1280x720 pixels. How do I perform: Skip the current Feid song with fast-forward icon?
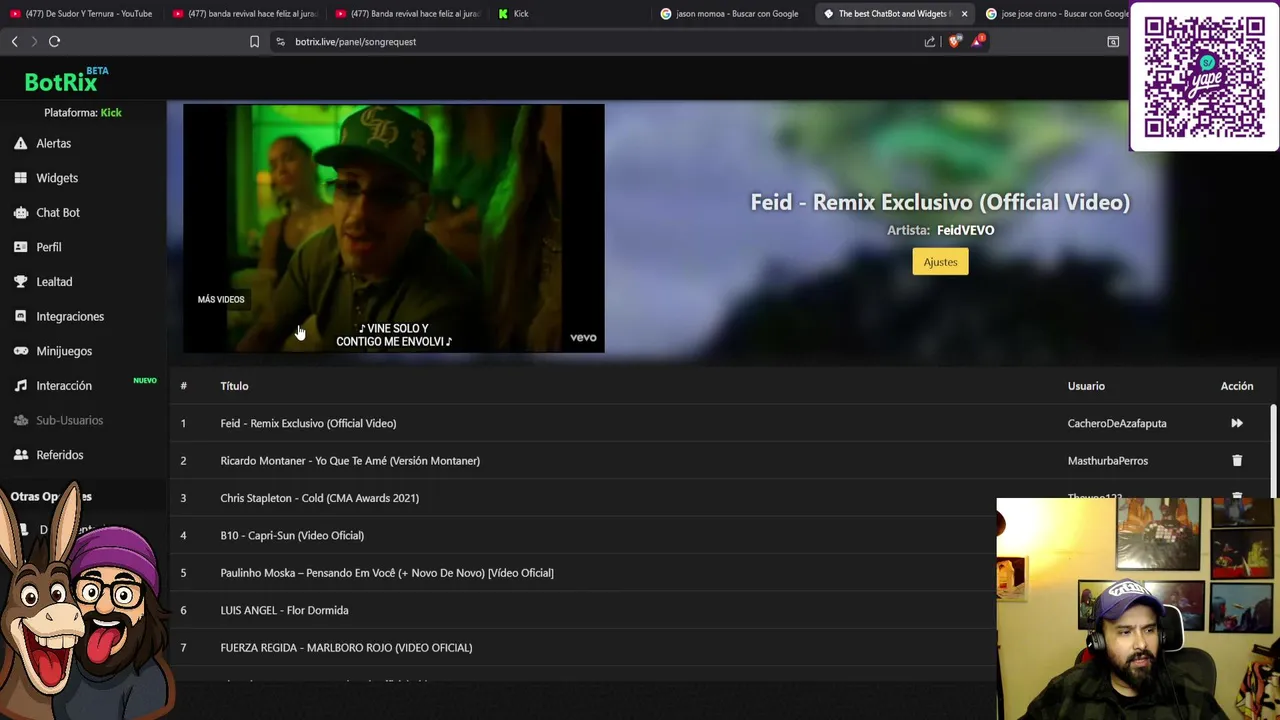1237,423
